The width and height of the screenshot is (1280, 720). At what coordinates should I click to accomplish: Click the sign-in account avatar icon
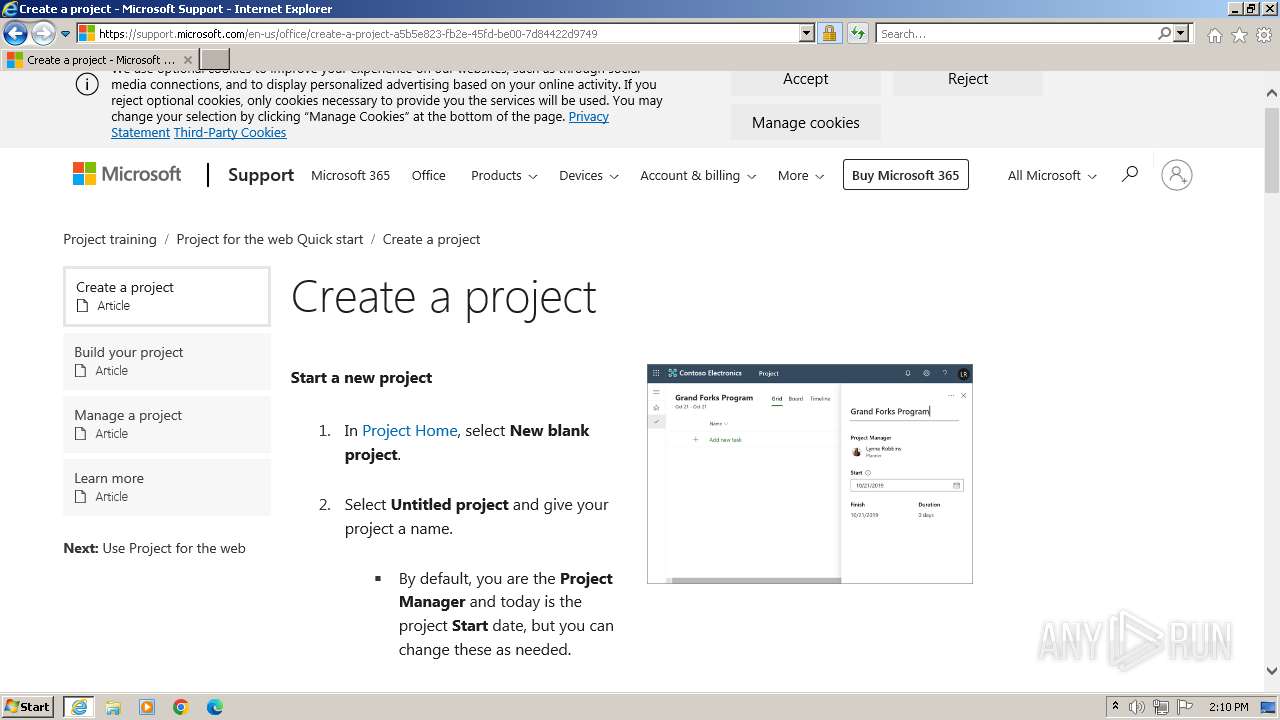[1176, 175]
